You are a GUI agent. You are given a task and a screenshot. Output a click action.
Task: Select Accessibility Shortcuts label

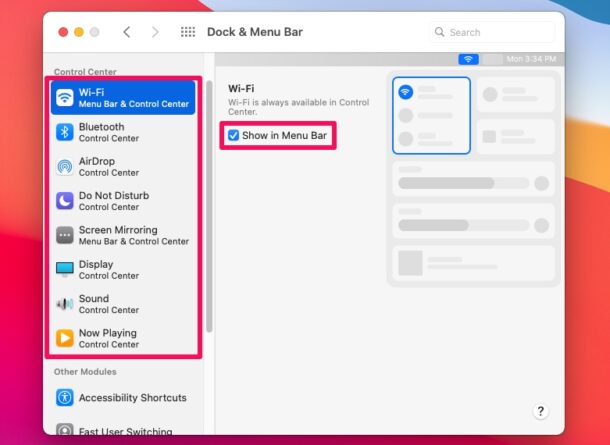(x=133, y=398)
